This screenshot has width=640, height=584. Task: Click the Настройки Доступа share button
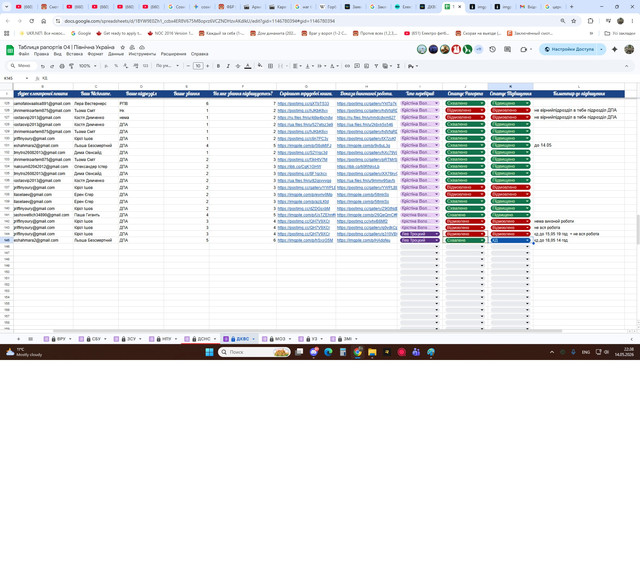pos(569,49)
